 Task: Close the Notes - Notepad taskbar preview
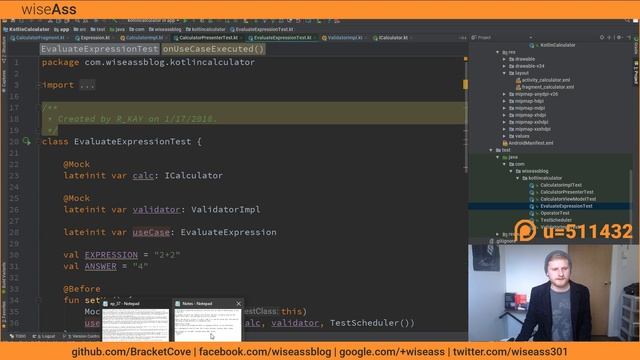pos(238,304)
